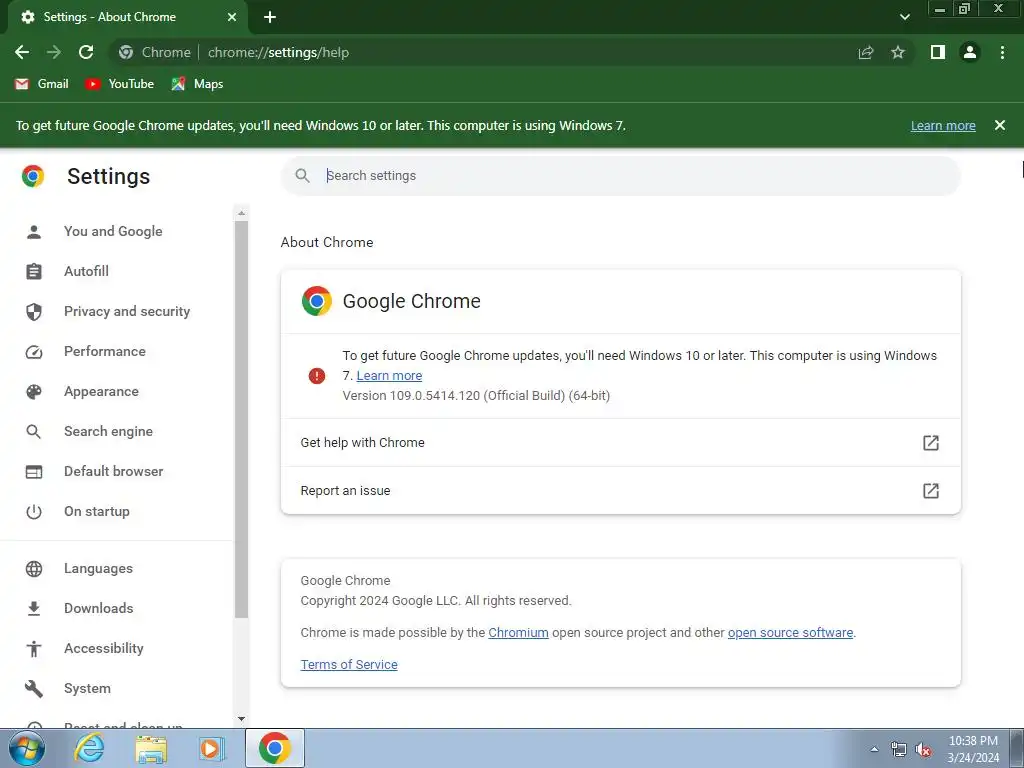Show hidden system tray icons

click(x=874, y=749)
